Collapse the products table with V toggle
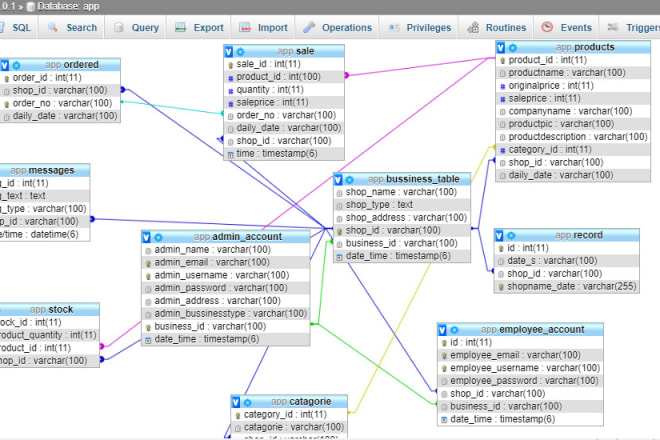 point(500,47)
